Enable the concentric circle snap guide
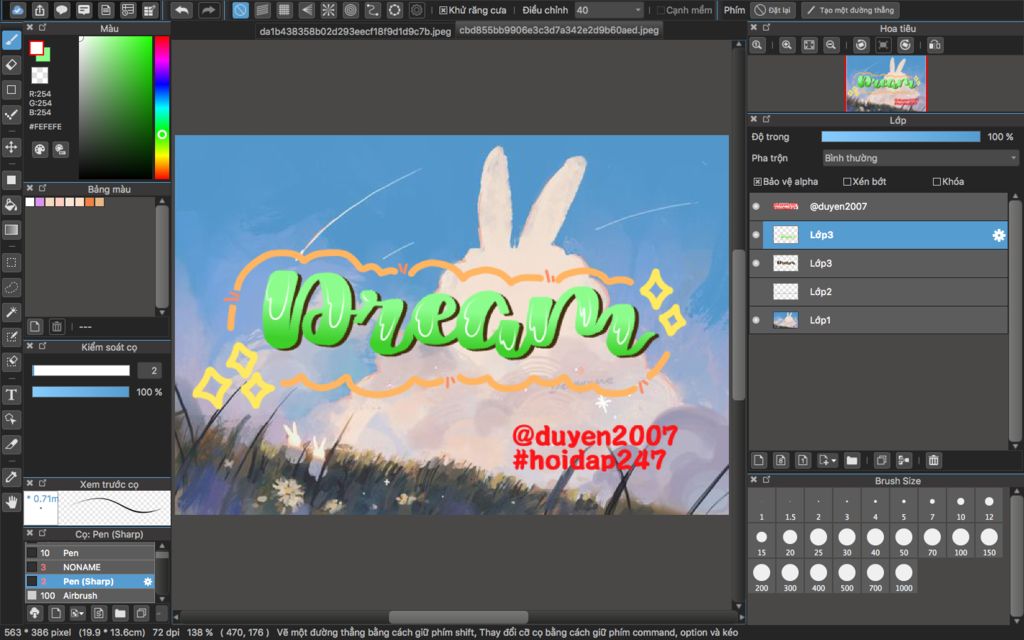 click(x=351, y=10)
